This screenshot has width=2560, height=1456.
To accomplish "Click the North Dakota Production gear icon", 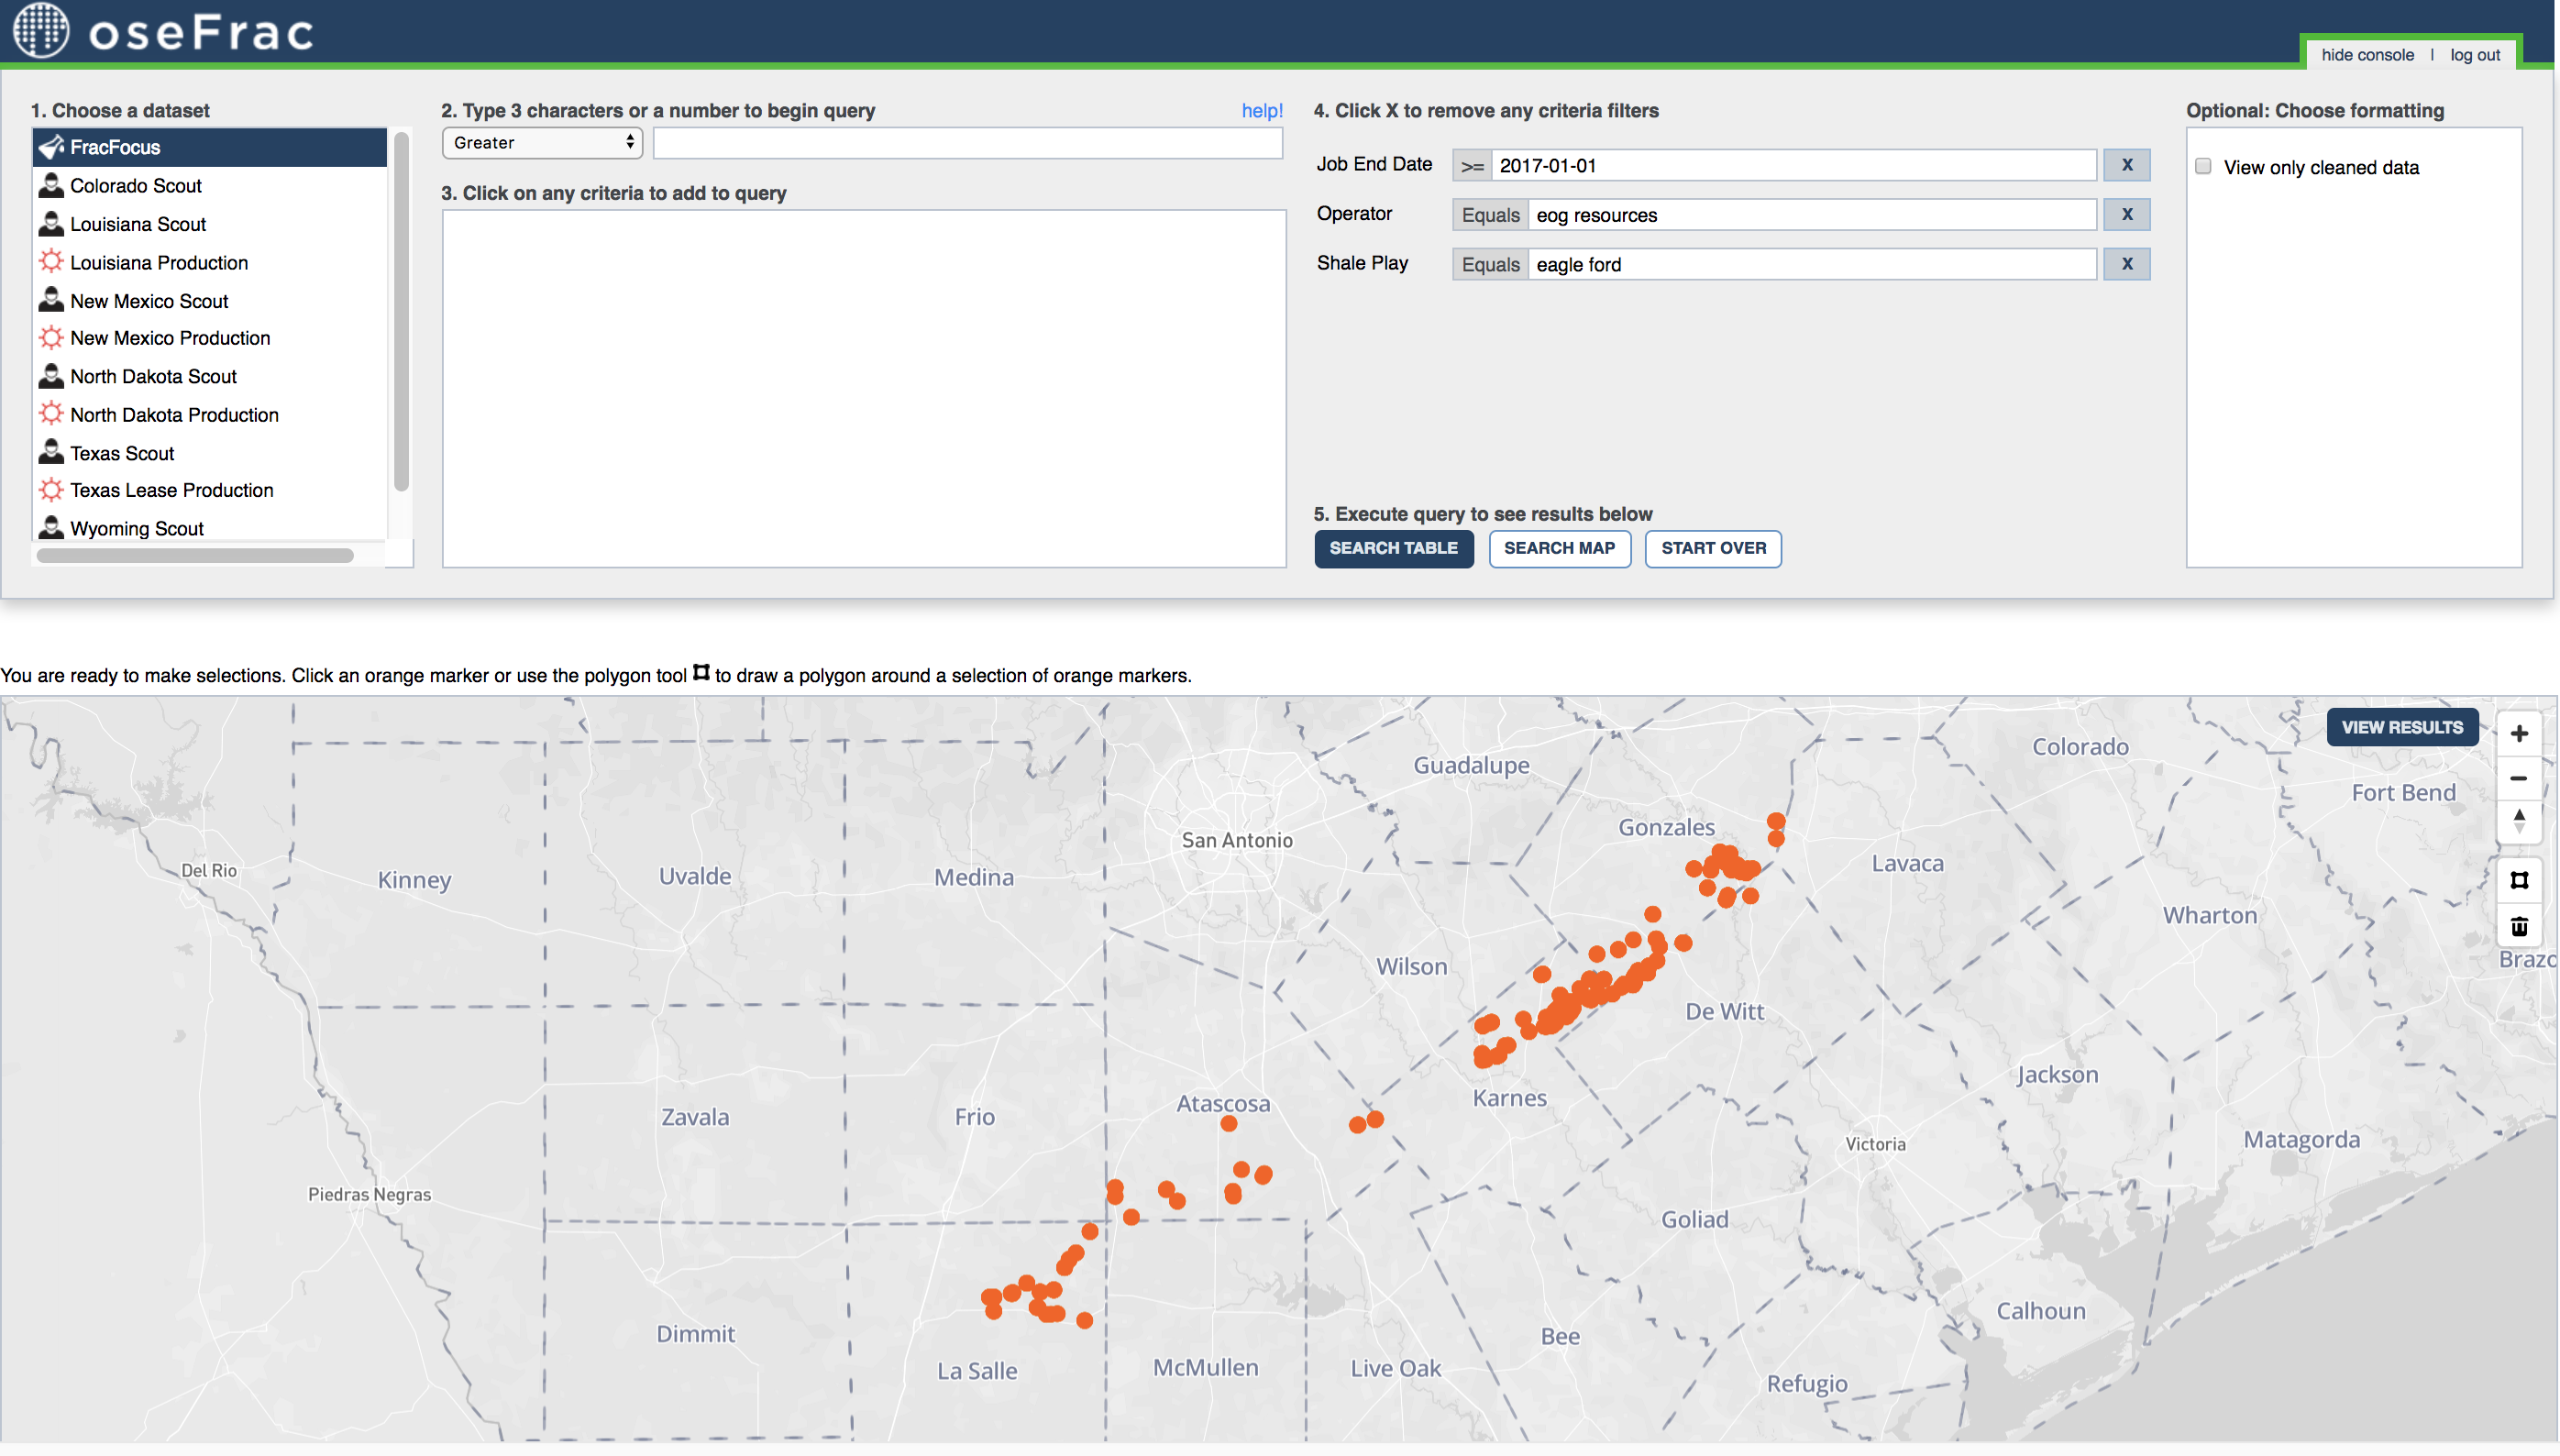I will [x=51, y=414].
